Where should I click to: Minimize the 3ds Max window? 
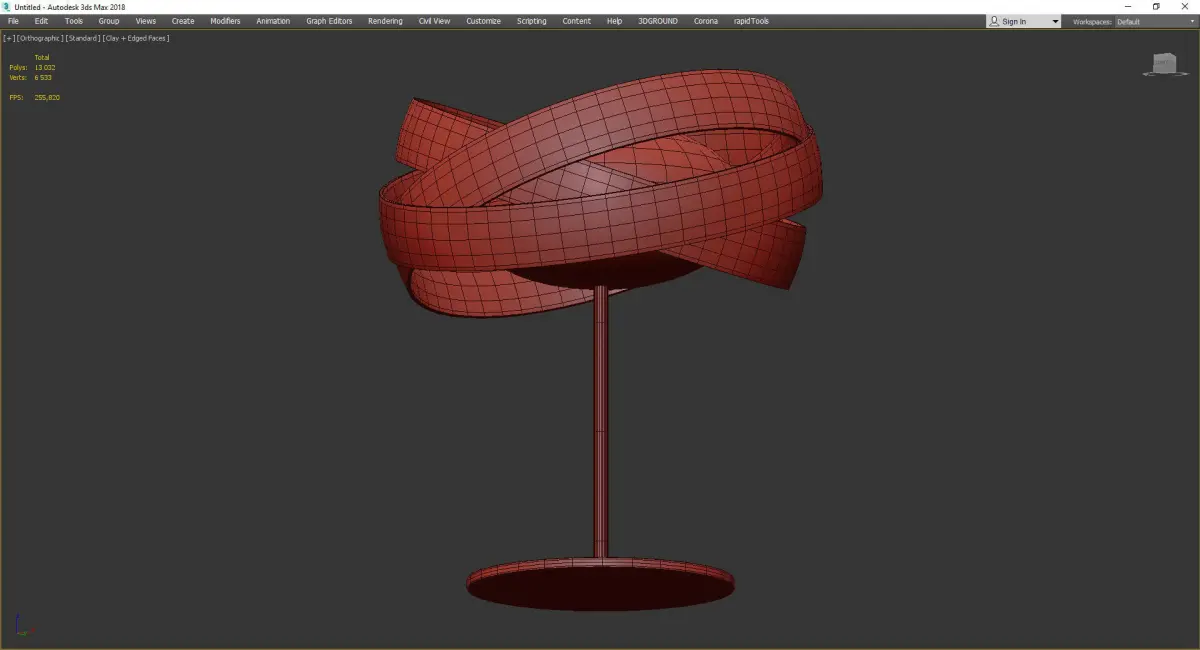click(x=1129, y=7)
